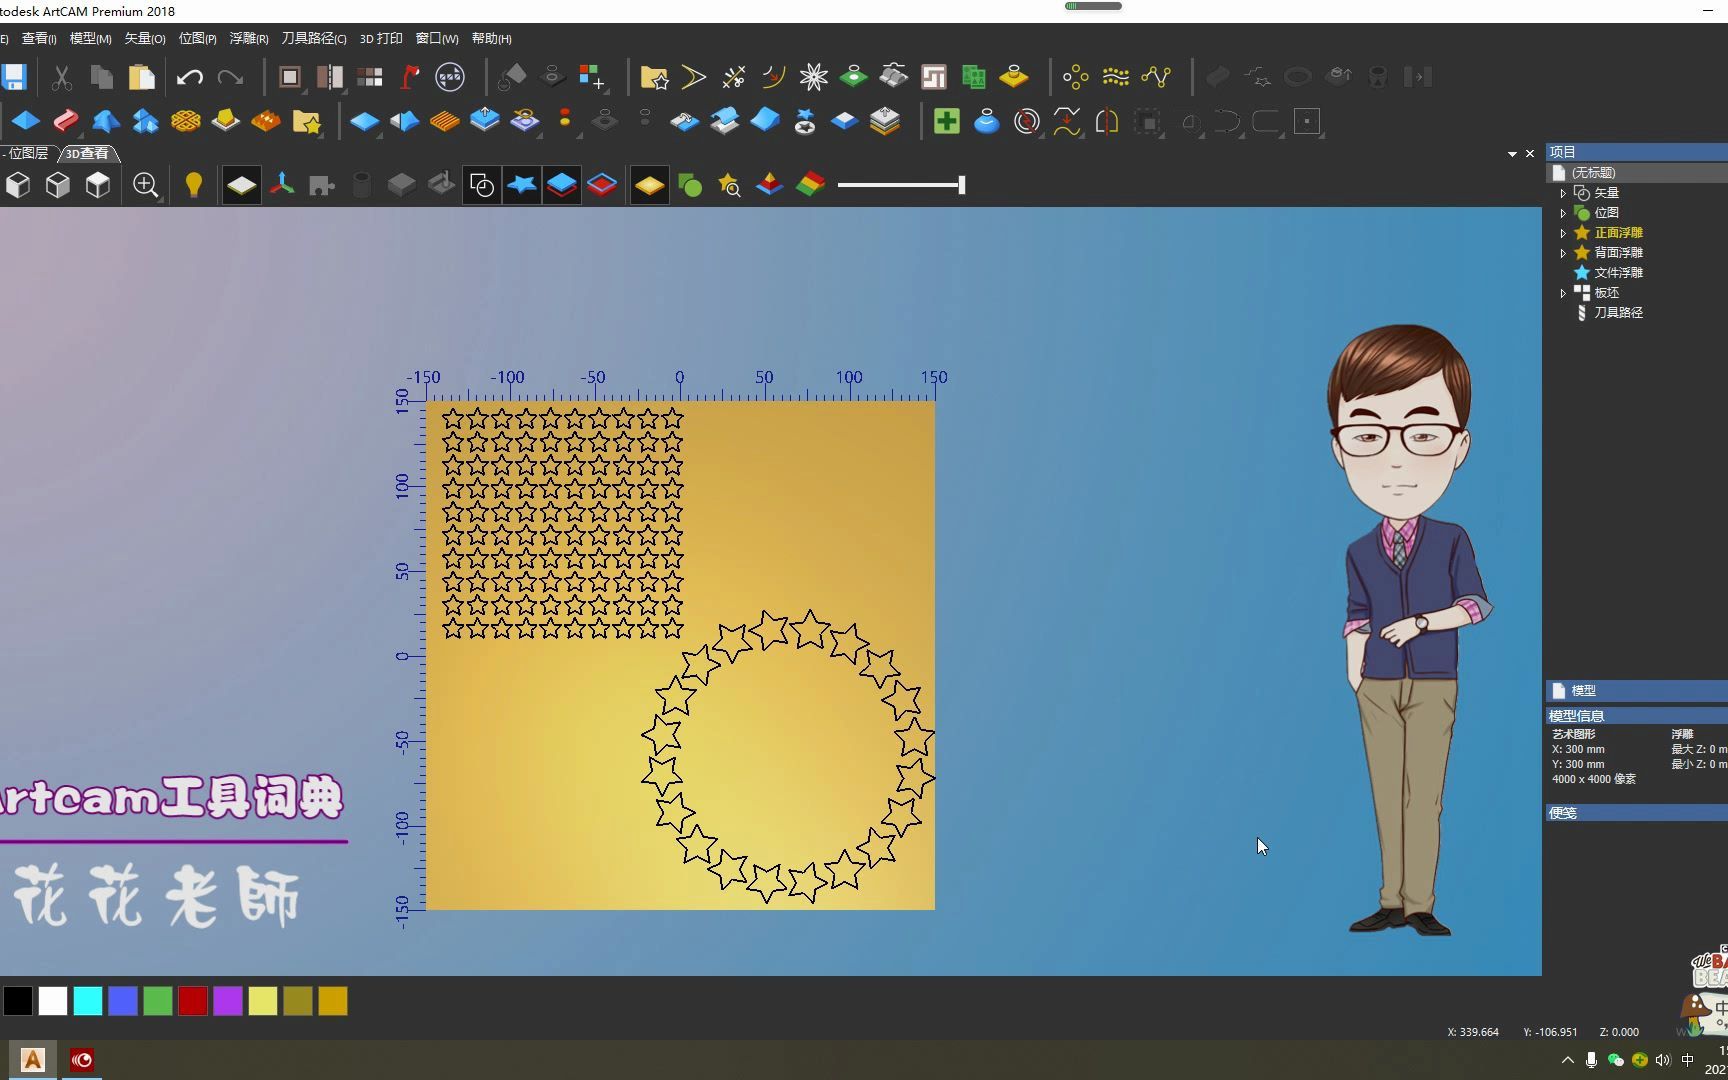Toggle the rainbow layered slab display button
This screenshot has width=1728, height=1080.
click(810, 185)
